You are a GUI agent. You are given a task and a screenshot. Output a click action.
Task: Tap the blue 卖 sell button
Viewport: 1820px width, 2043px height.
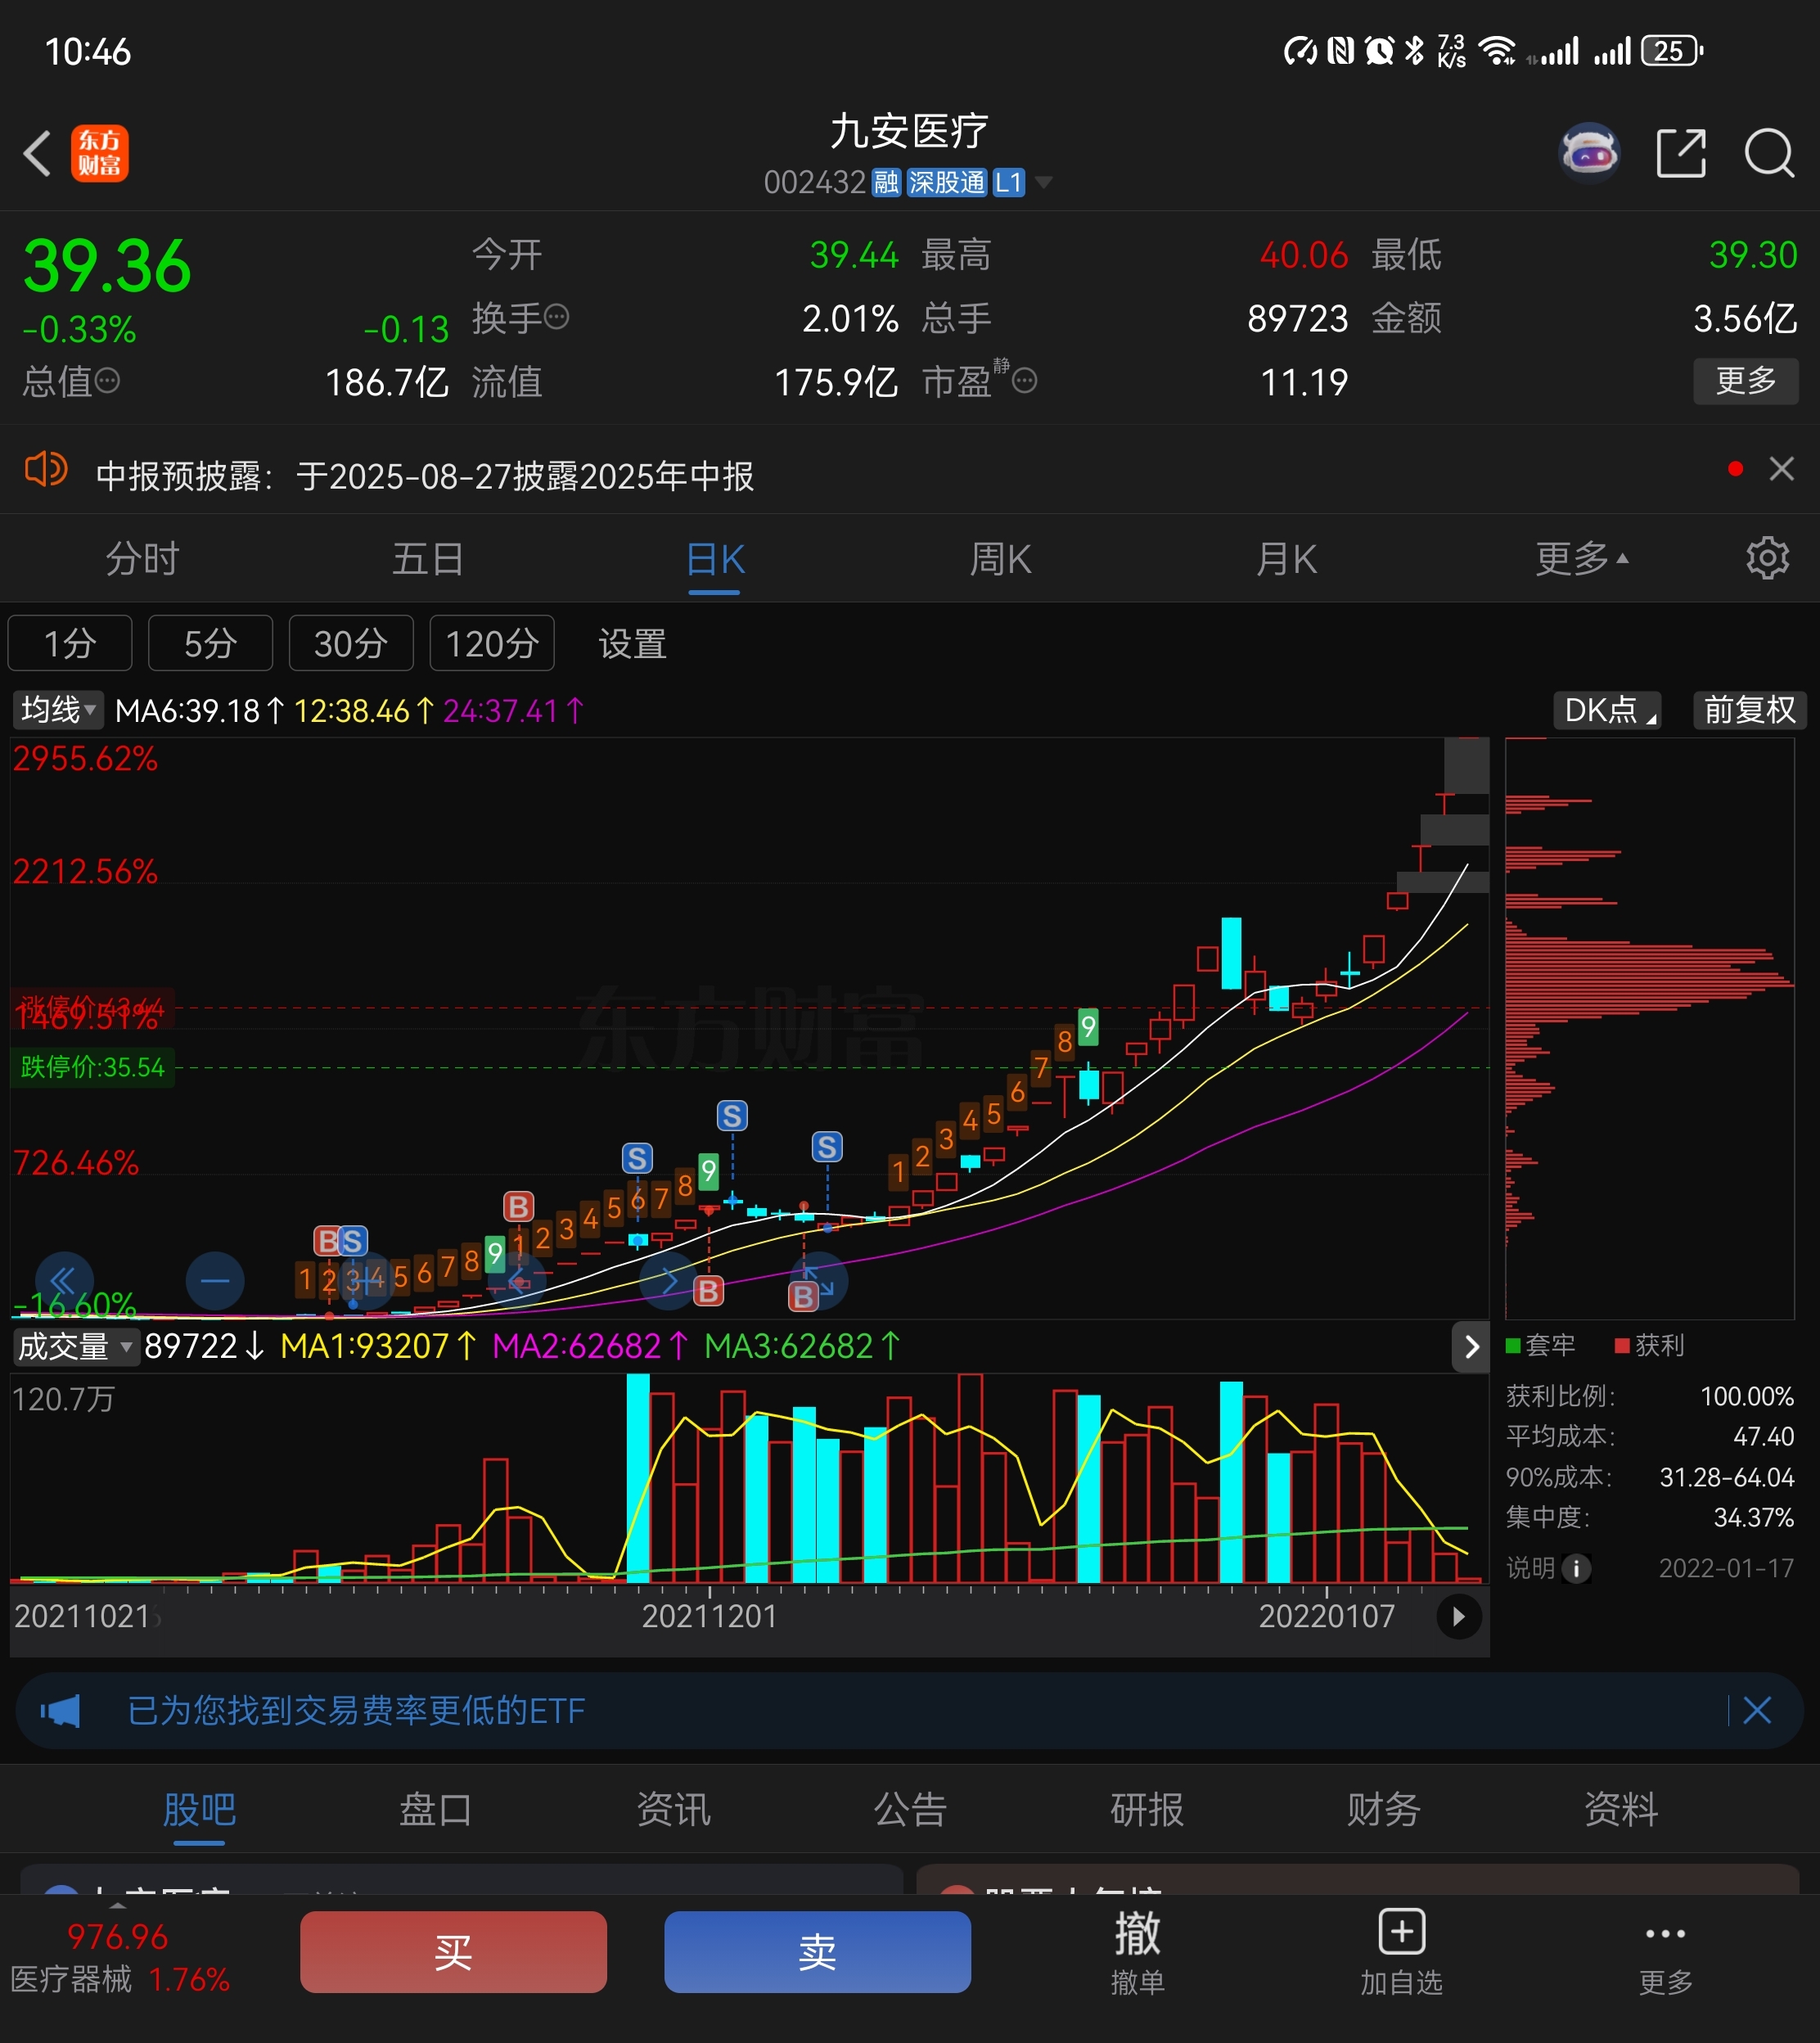coord(817,1952)
